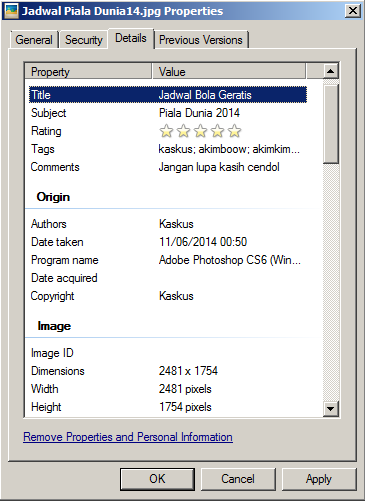
Task: Set rating to two stars
Action: coord(183,131)
